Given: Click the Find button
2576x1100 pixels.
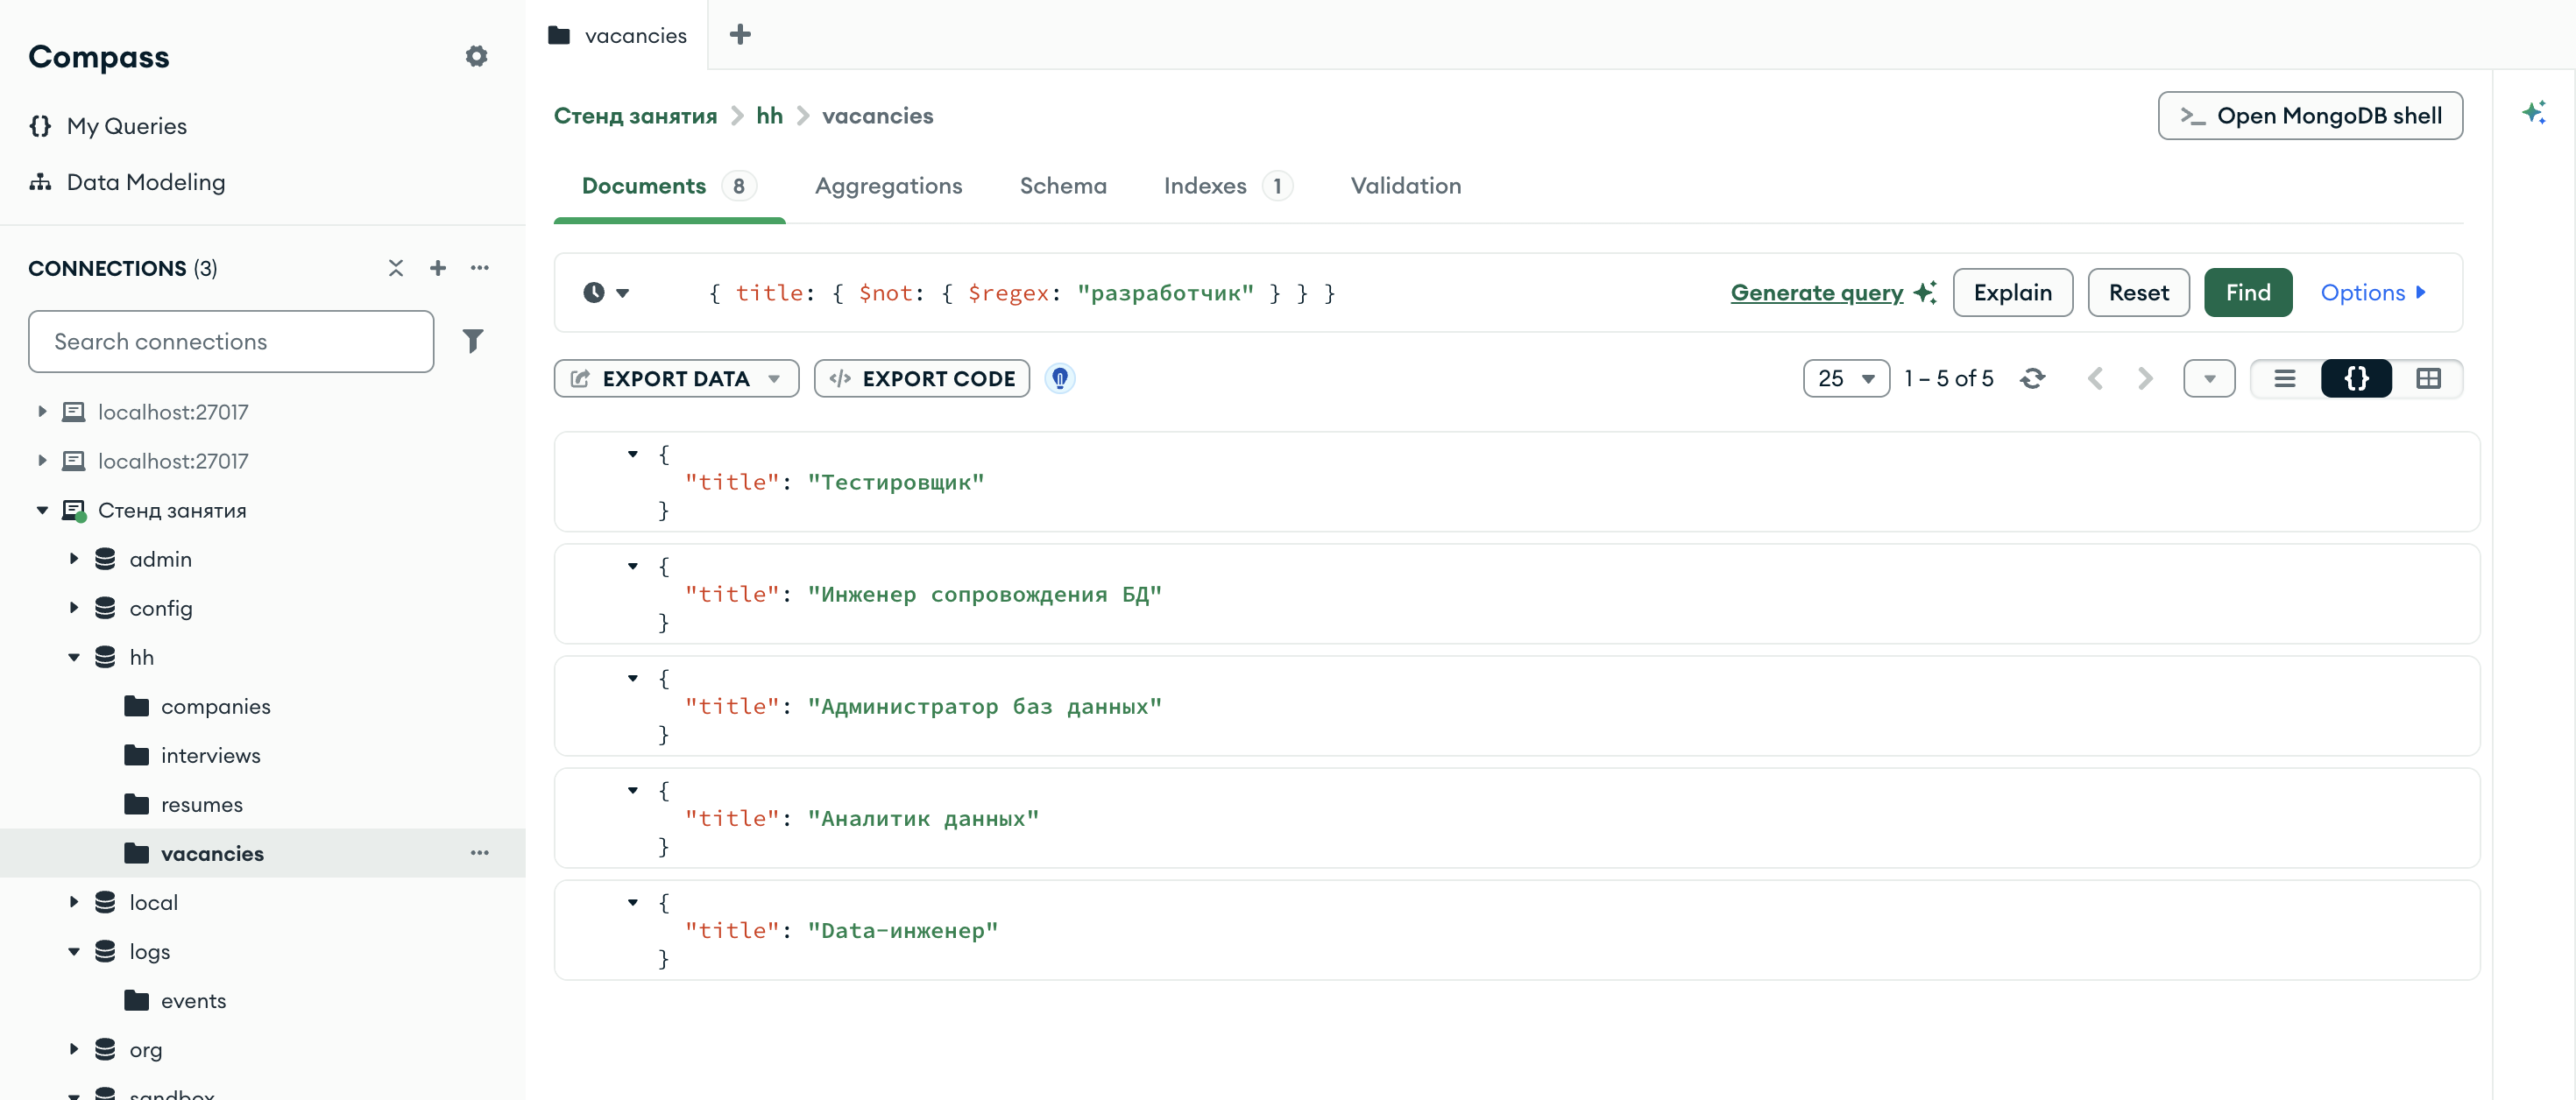Looking at the screenshot, I should [2247, 293].
